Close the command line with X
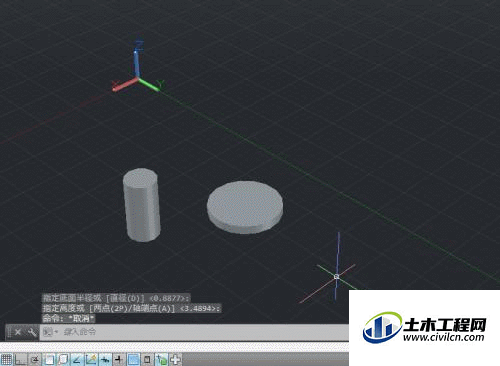This screenshot has height=366, width=500. (18, 332)
